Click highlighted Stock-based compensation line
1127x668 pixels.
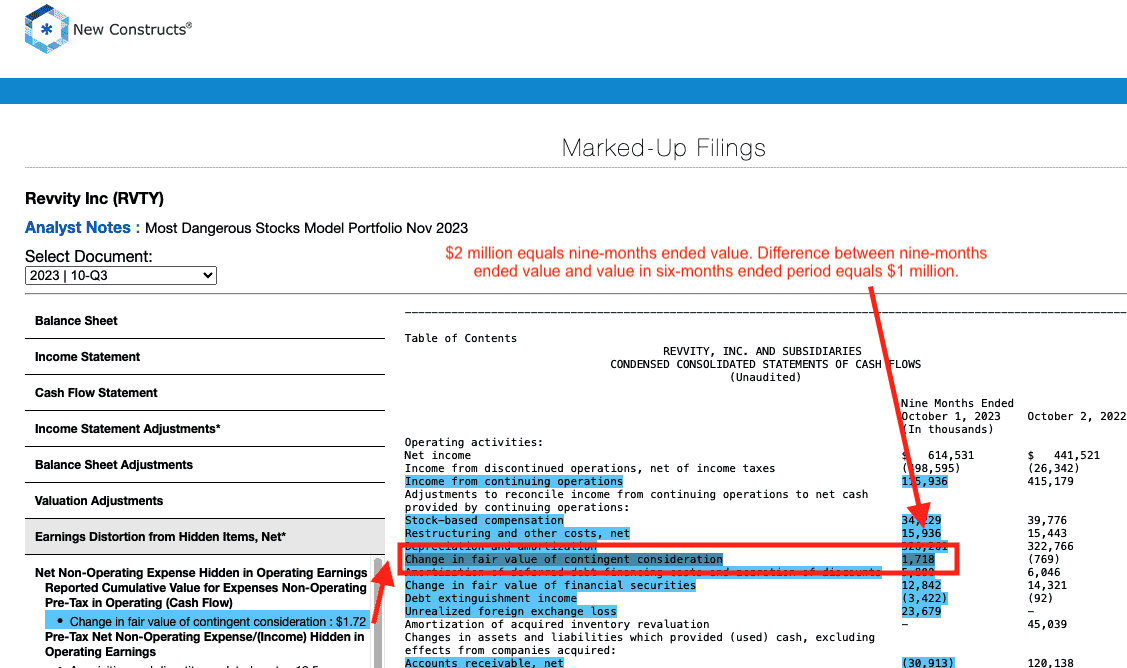click(484, 521)
